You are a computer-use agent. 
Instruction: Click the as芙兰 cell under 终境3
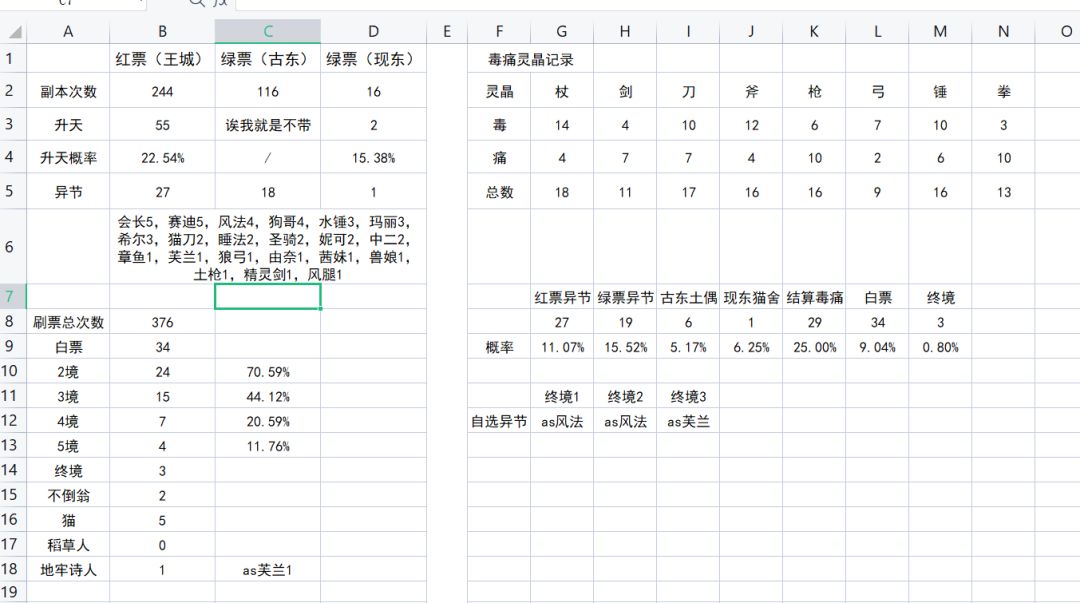tap(688, 422)
